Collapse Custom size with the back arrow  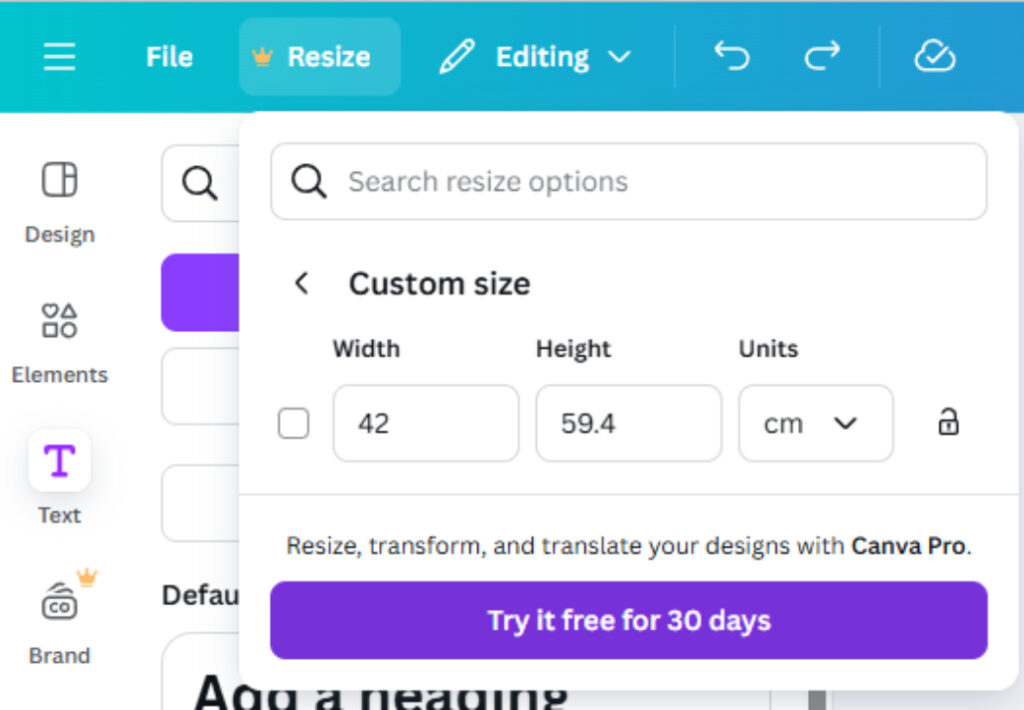[301, 283]
